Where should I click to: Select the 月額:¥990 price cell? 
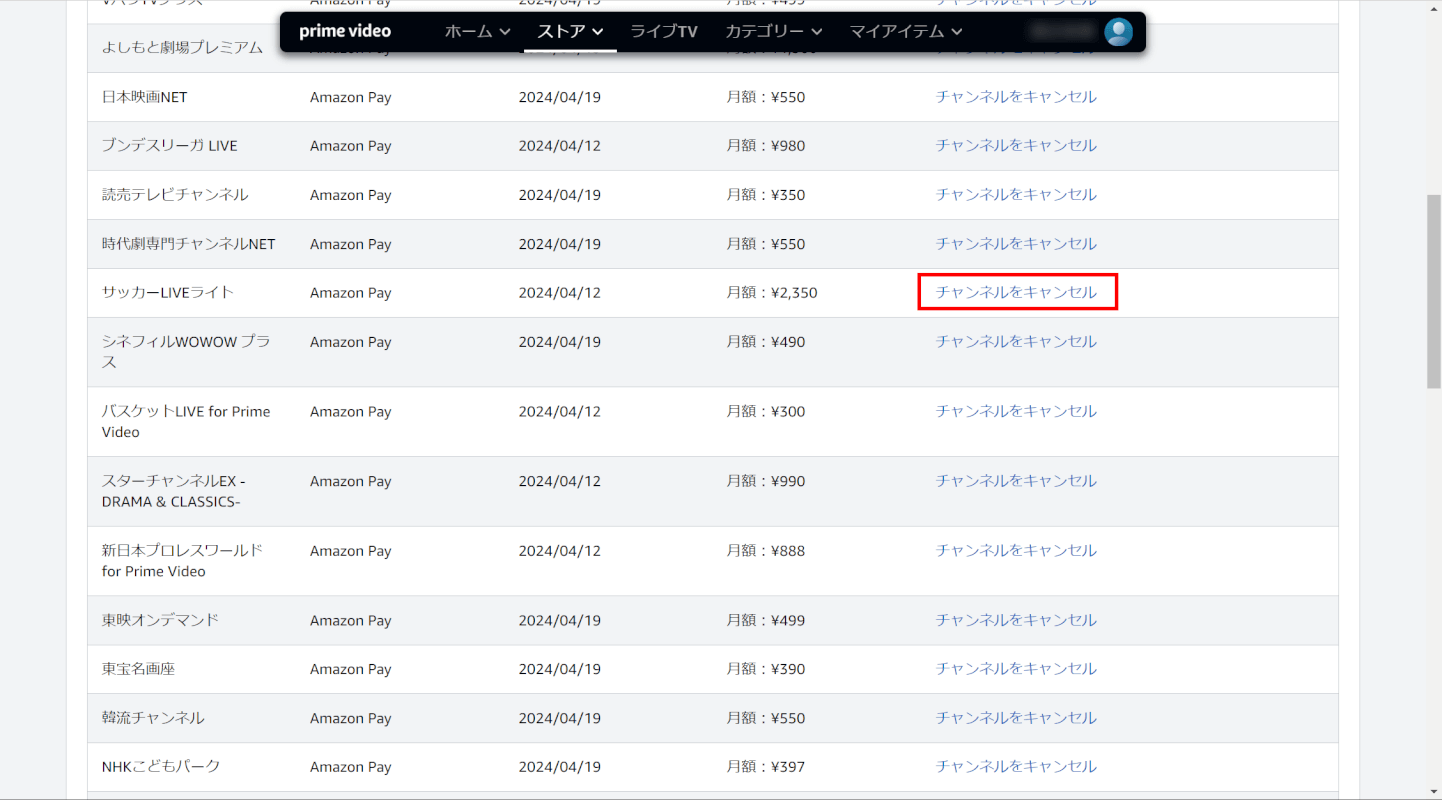[x=766, y=481]
